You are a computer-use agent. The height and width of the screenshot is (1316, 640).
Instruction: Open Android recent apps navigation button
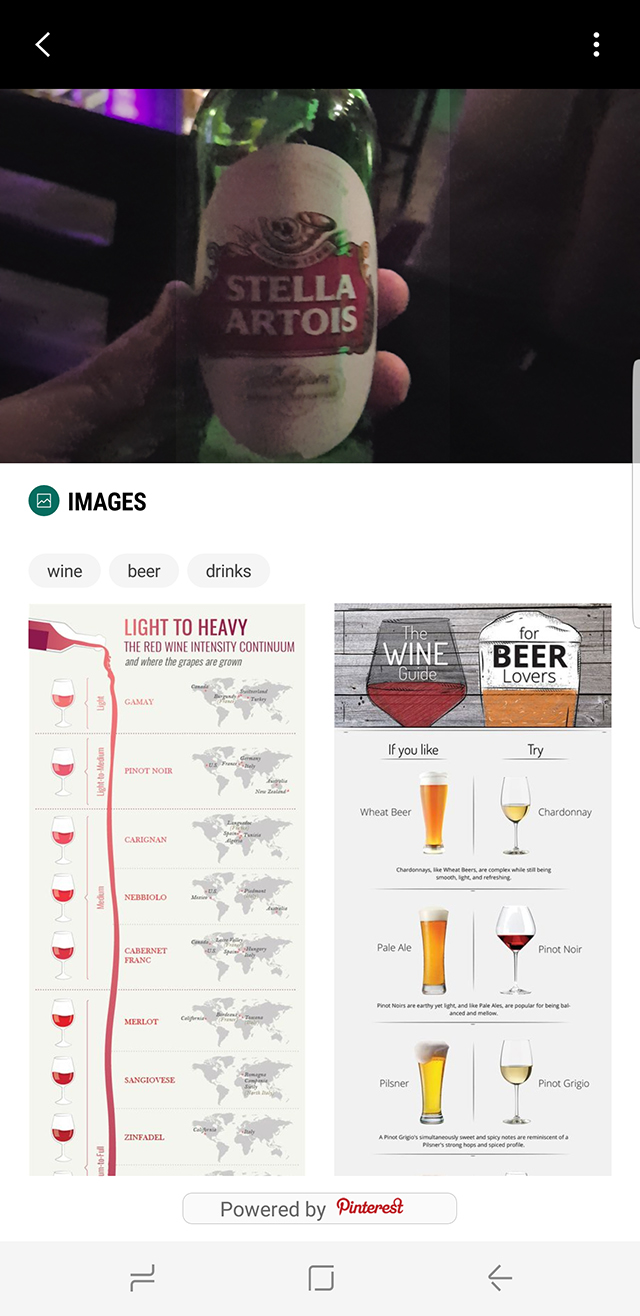143,1277
